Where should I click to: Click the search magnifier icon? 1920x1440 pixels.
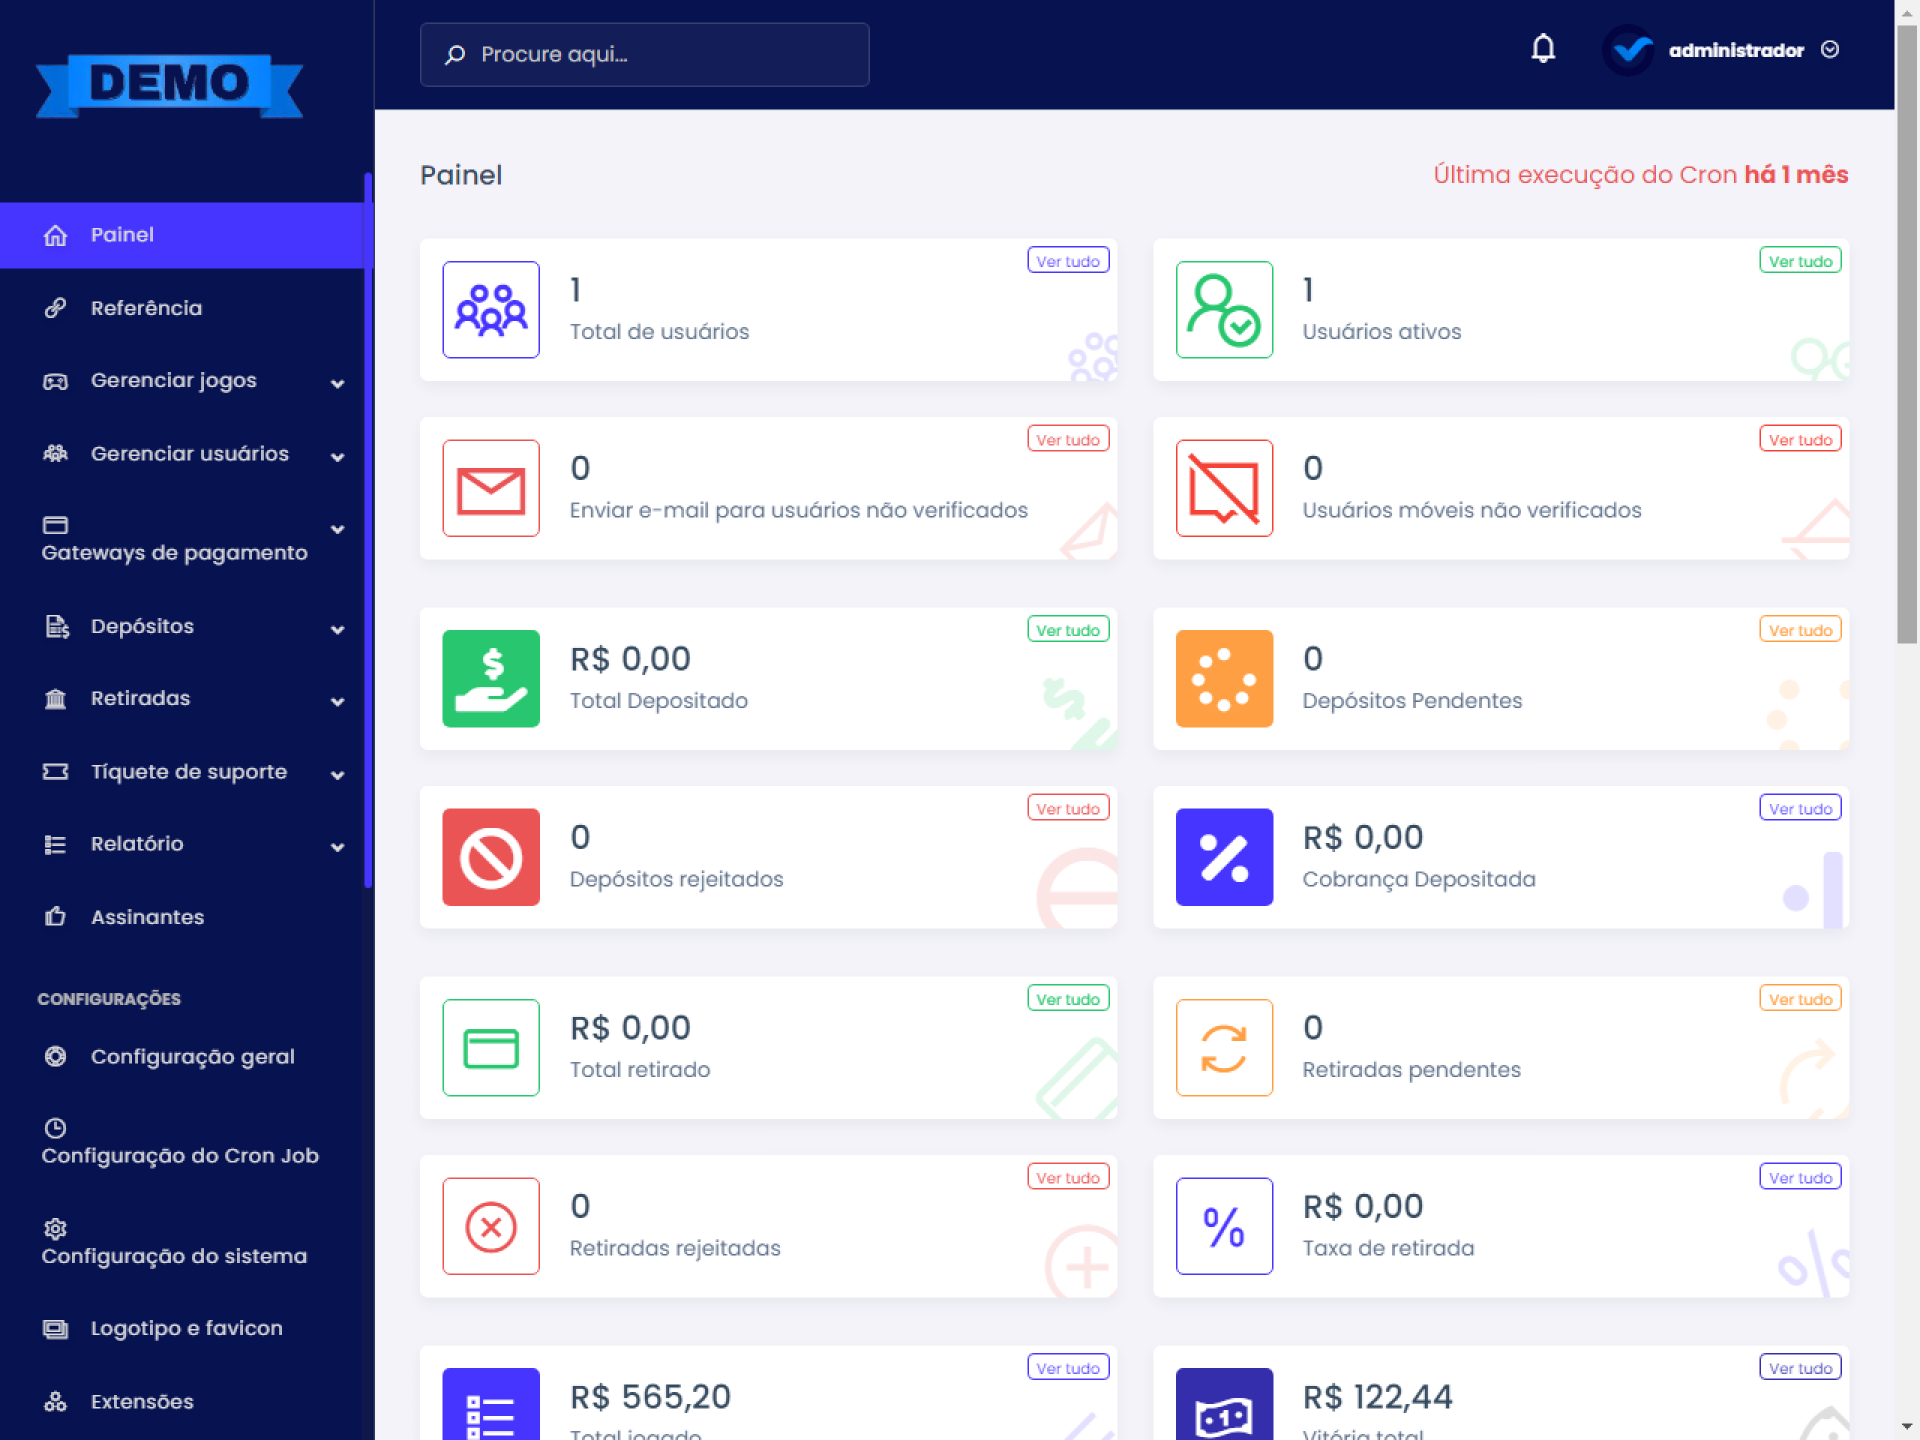click(455, 54)
